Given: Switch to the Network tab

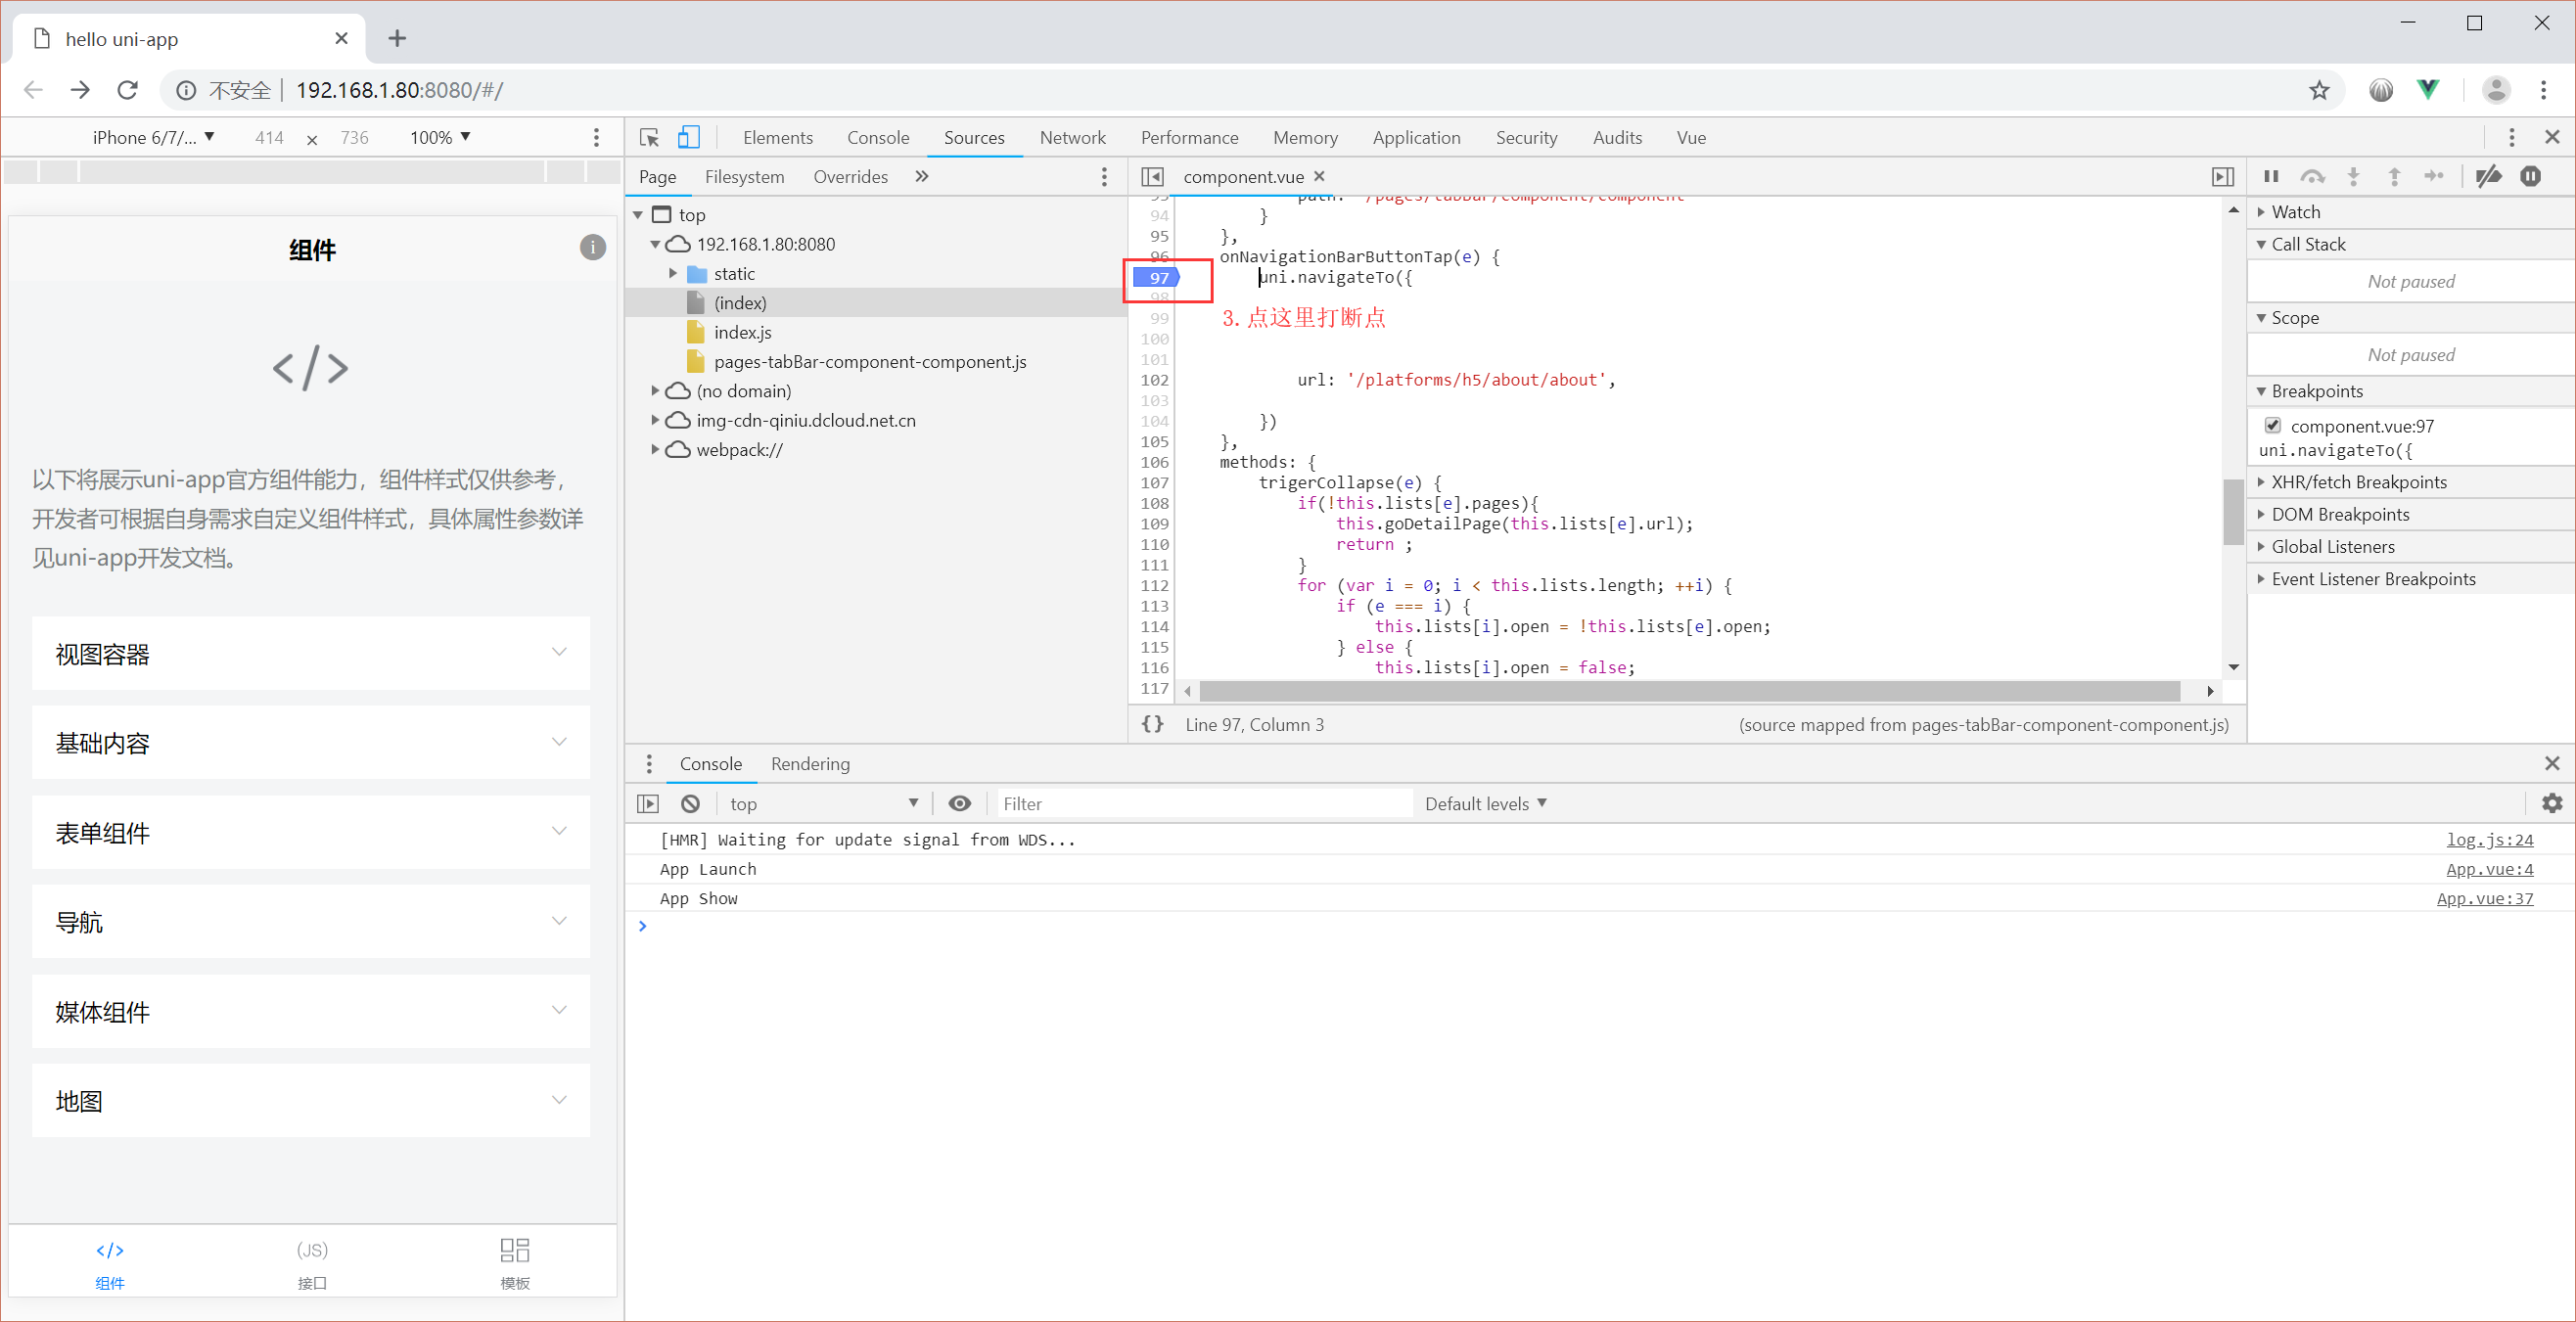Looking at the screenshot, I should click(1072, 137).
